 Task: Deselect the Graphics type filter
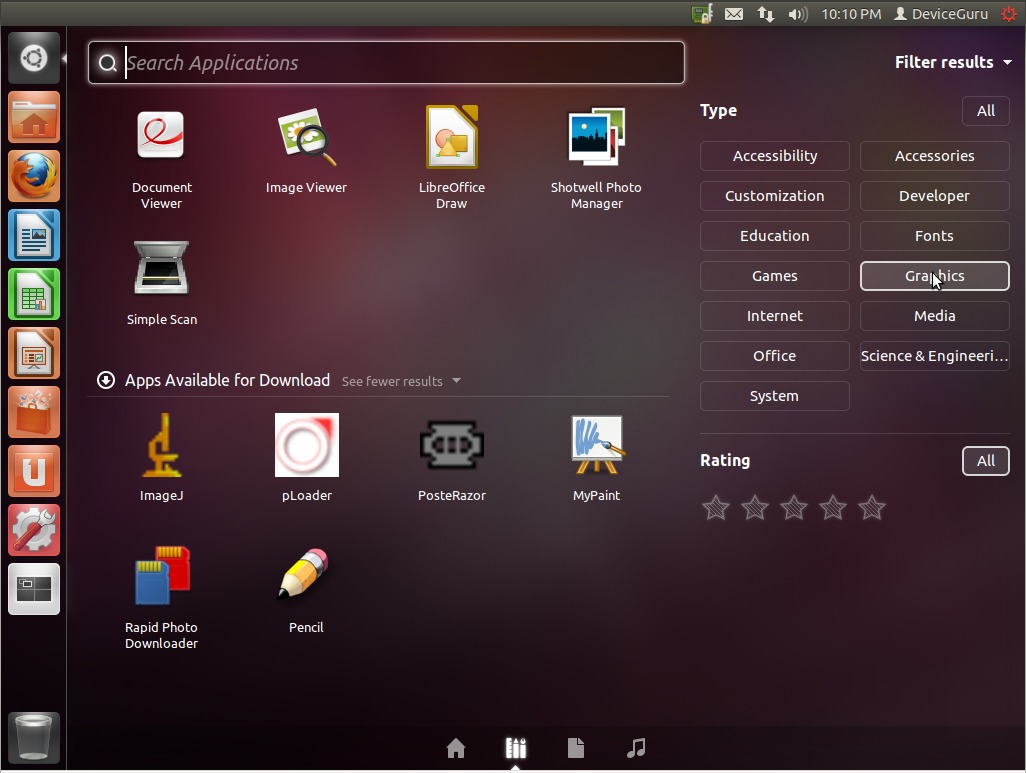pos(934,276)
